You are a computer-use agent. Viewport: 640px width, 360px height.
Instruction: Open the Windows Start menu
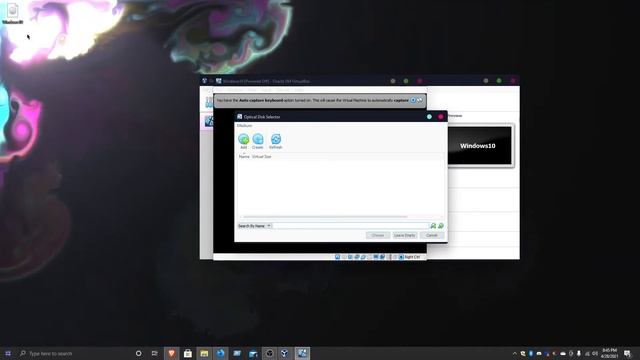click(x=8, y=353)
